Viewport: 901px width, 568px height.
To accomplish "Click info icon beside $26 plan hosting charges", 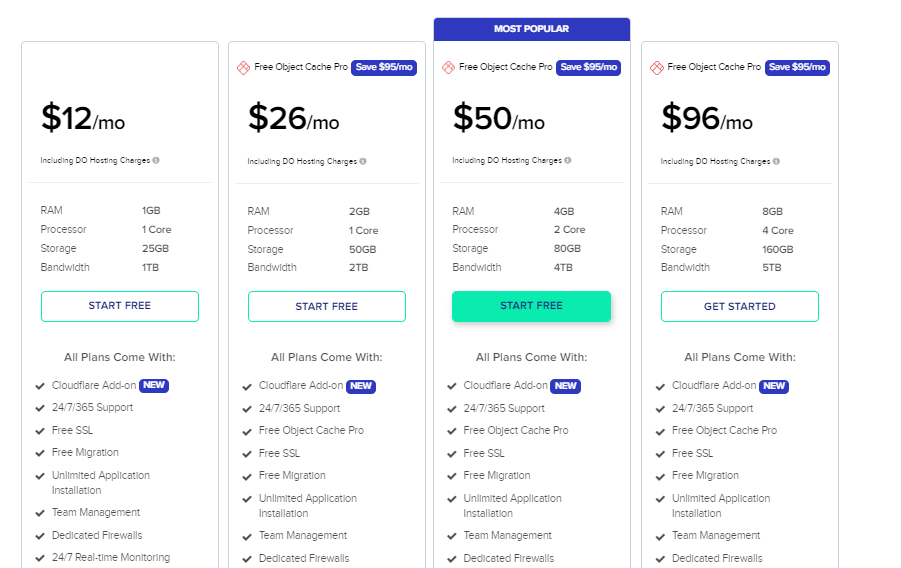I will (363, 162).
